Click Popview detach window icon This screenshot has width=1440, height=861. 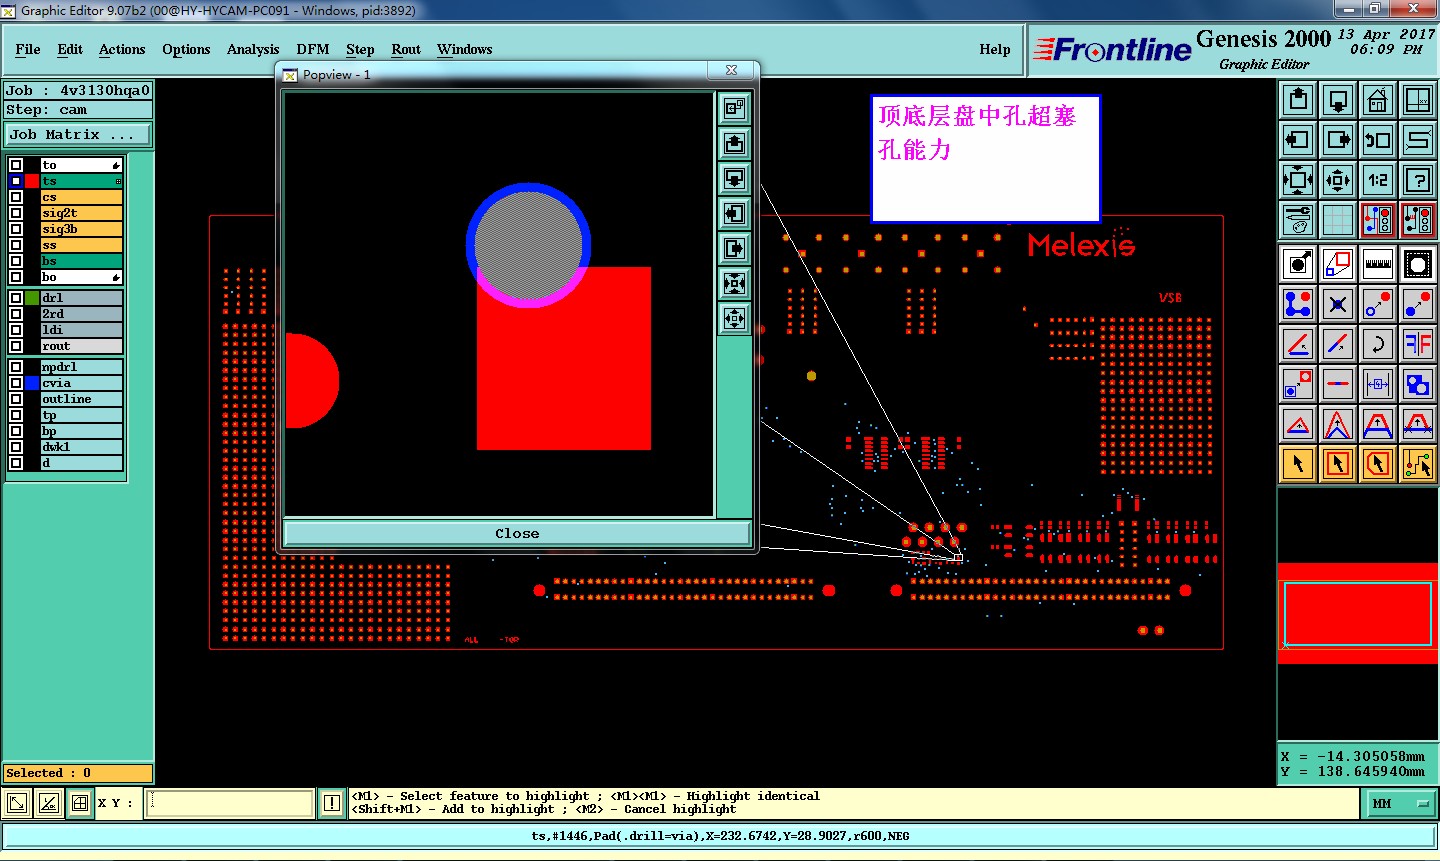click(734, 108)
